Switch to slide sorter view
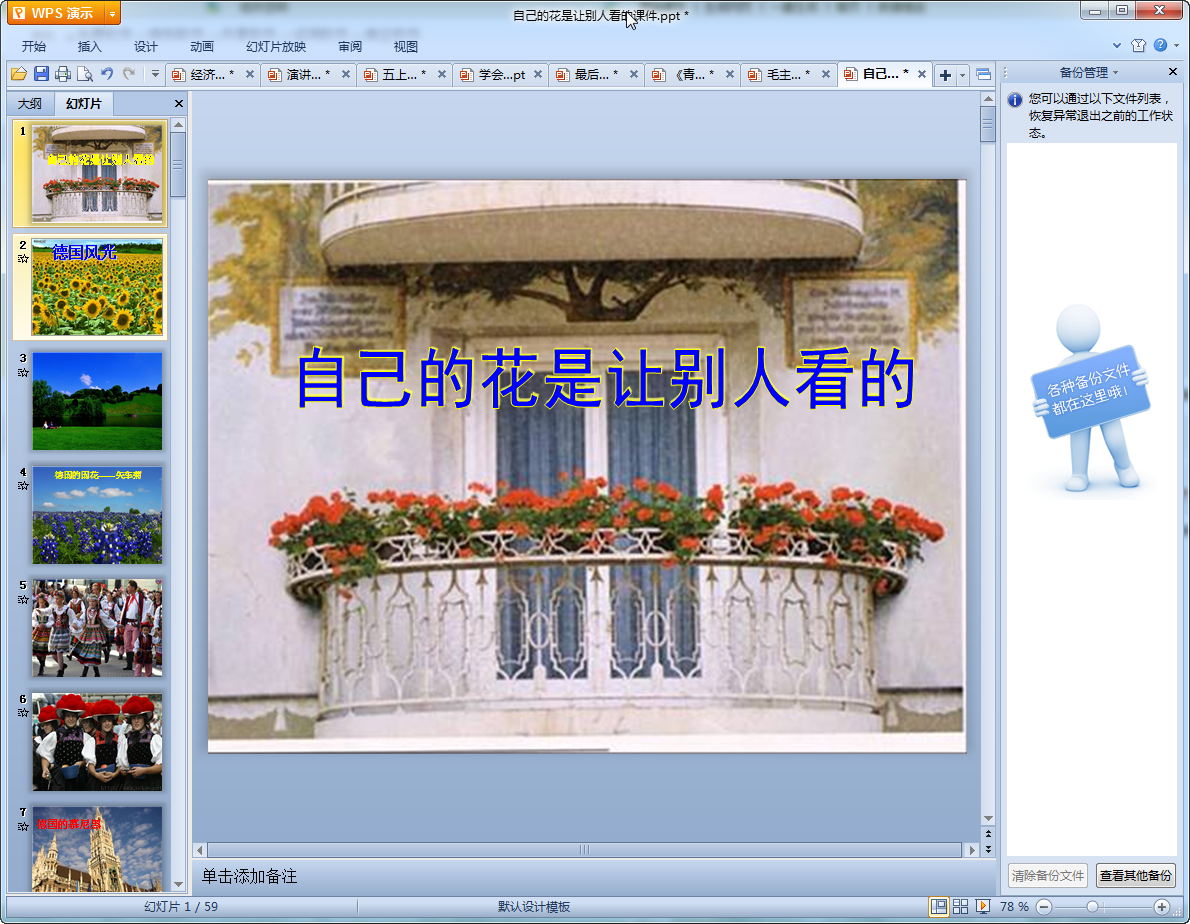Image resolution: width=1190 pixels, height=924 pixels. [x=960, y=907]
